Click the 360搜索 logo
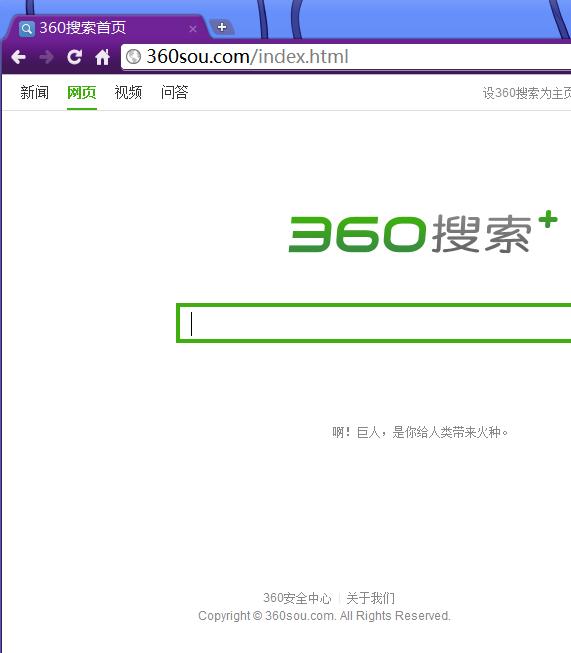 pos(423,232)
